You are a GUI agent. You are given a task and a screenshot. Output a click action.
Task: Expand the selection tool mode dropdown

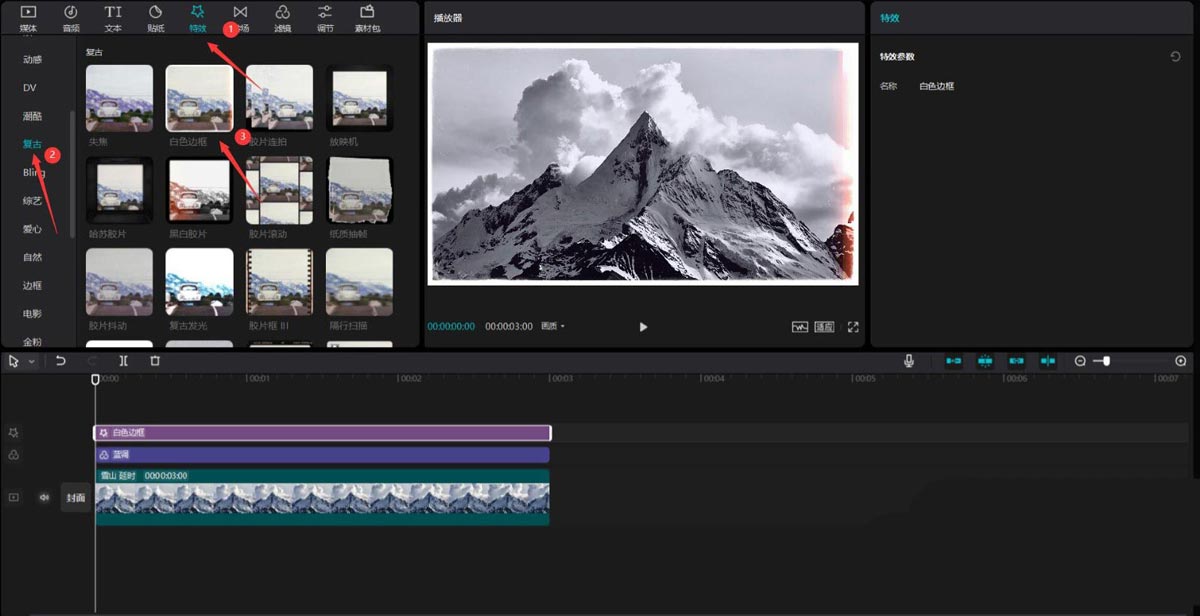32,361
